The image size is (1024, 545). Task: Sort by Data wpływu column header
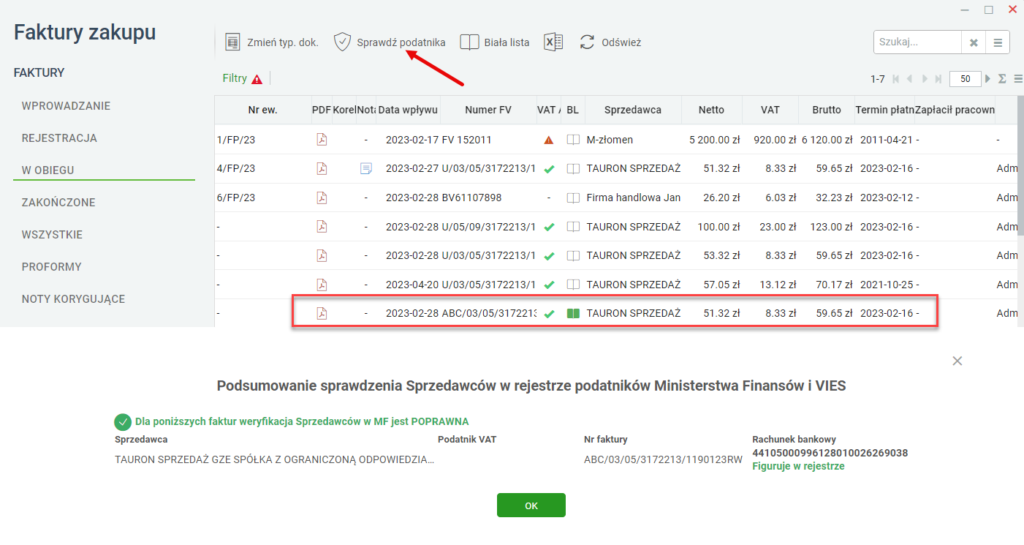point(408,110)
